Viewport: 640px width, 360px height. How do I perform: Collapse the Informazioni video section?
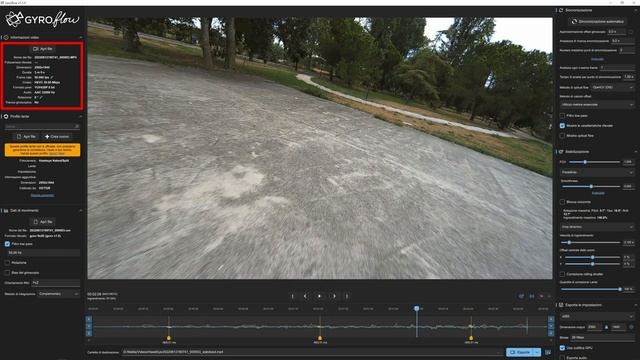pyautogui.click(x=81, y=38)
